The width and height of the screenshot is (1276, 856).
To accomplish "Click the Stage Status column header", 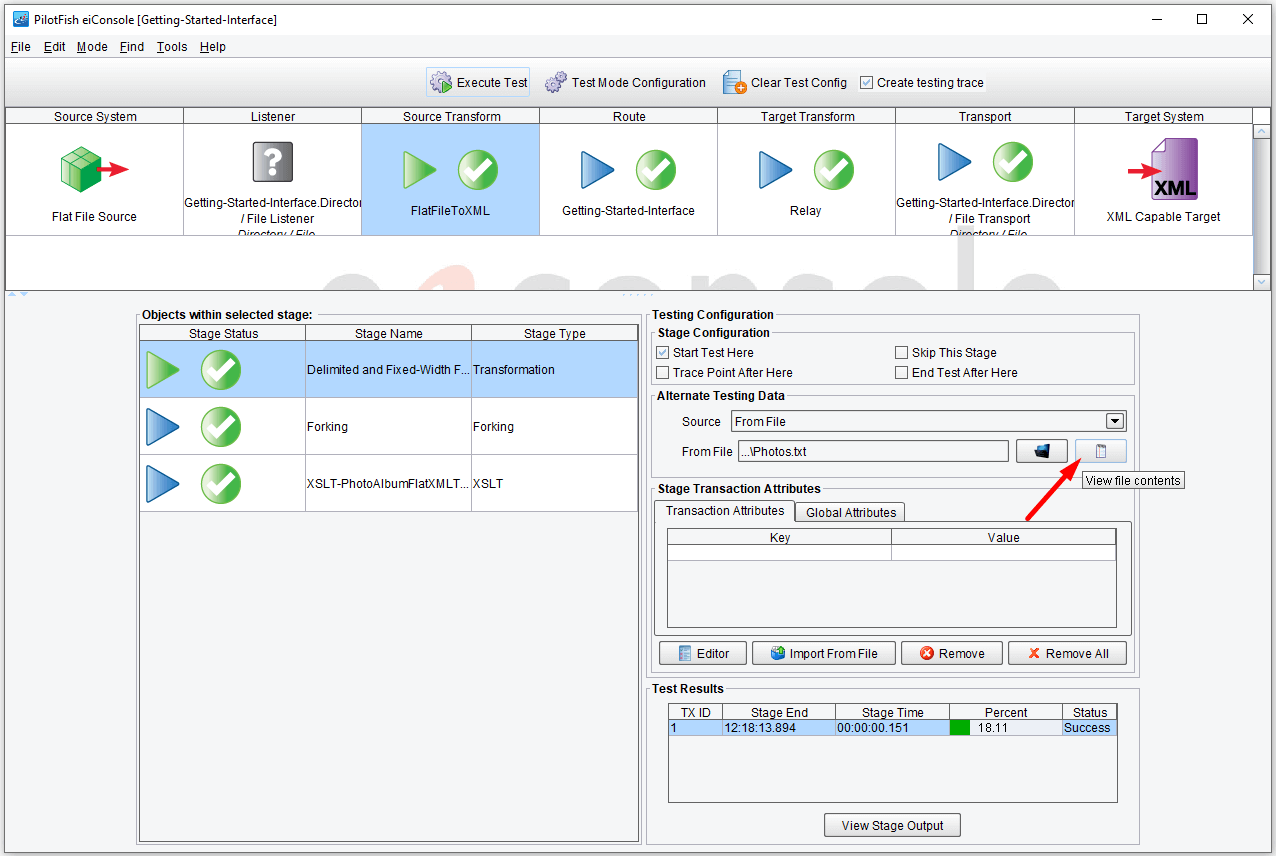I will click(x=223, y=334).
